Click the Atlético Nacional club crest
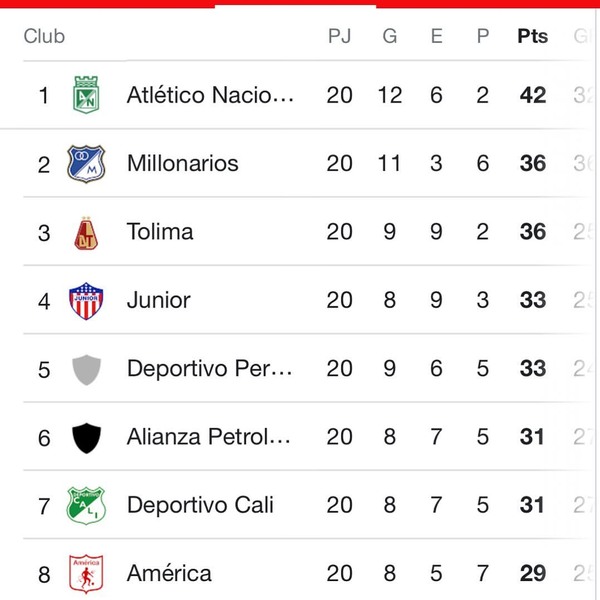The height and width of the screenshot is (600, 600). point(85,95)
